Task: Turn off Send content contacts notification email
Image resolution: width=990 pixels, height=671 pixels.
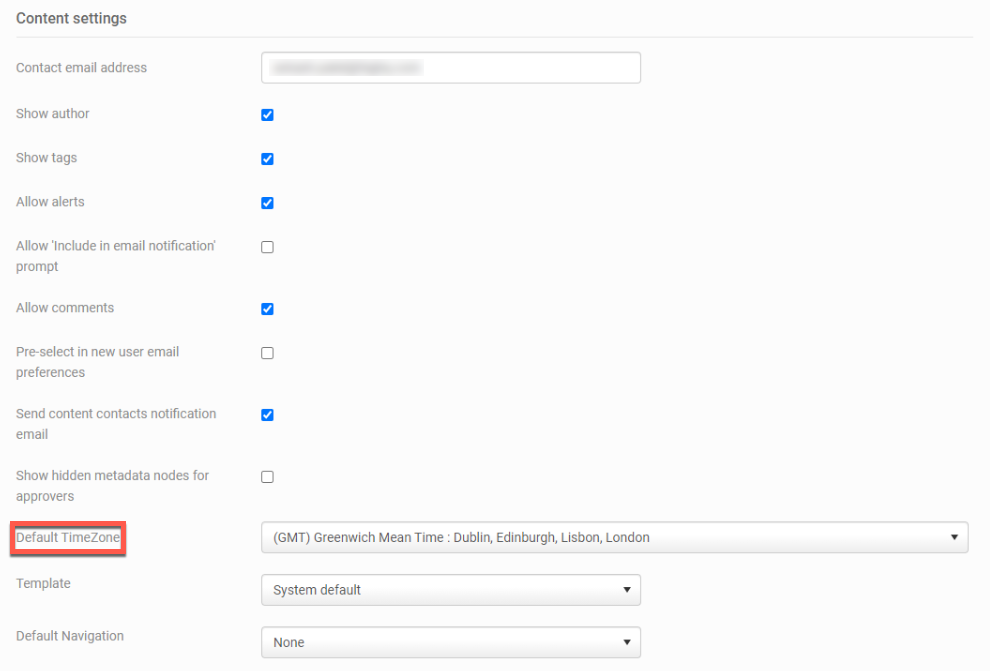Action: coord(267,415)
